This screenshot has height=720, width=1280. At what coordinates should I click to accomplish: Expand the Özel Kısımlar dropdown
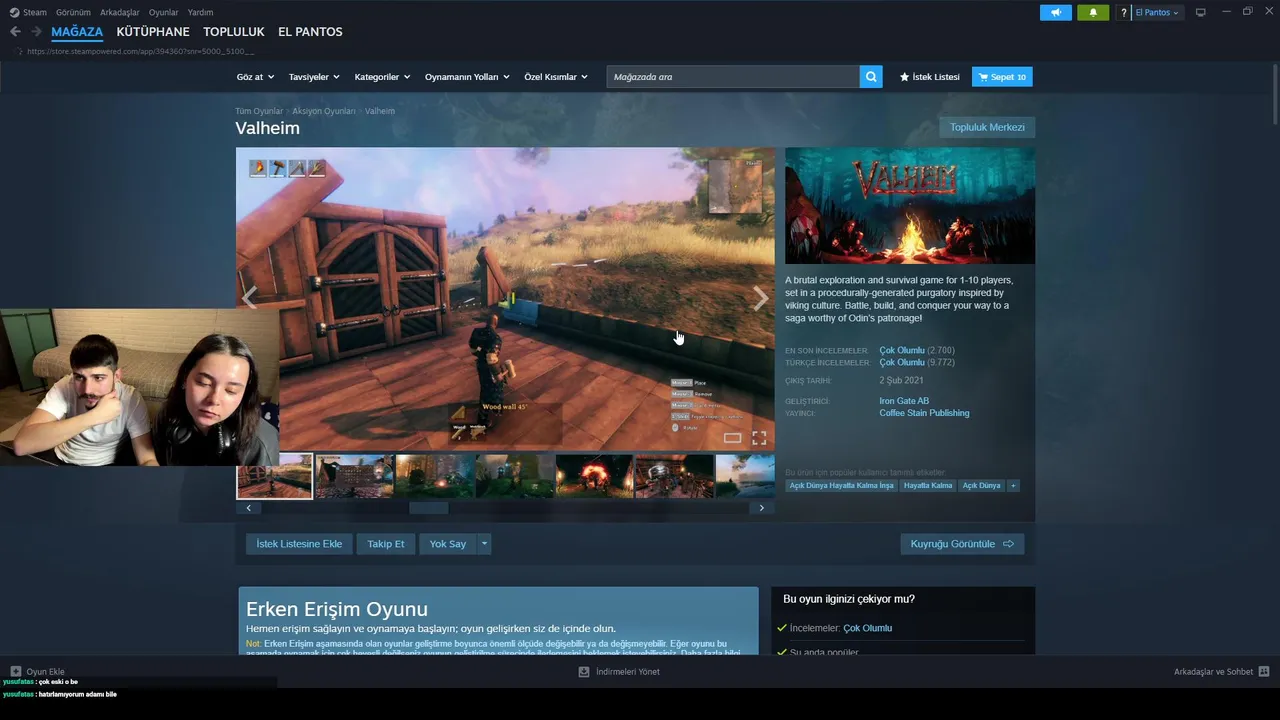click(556, 77)
